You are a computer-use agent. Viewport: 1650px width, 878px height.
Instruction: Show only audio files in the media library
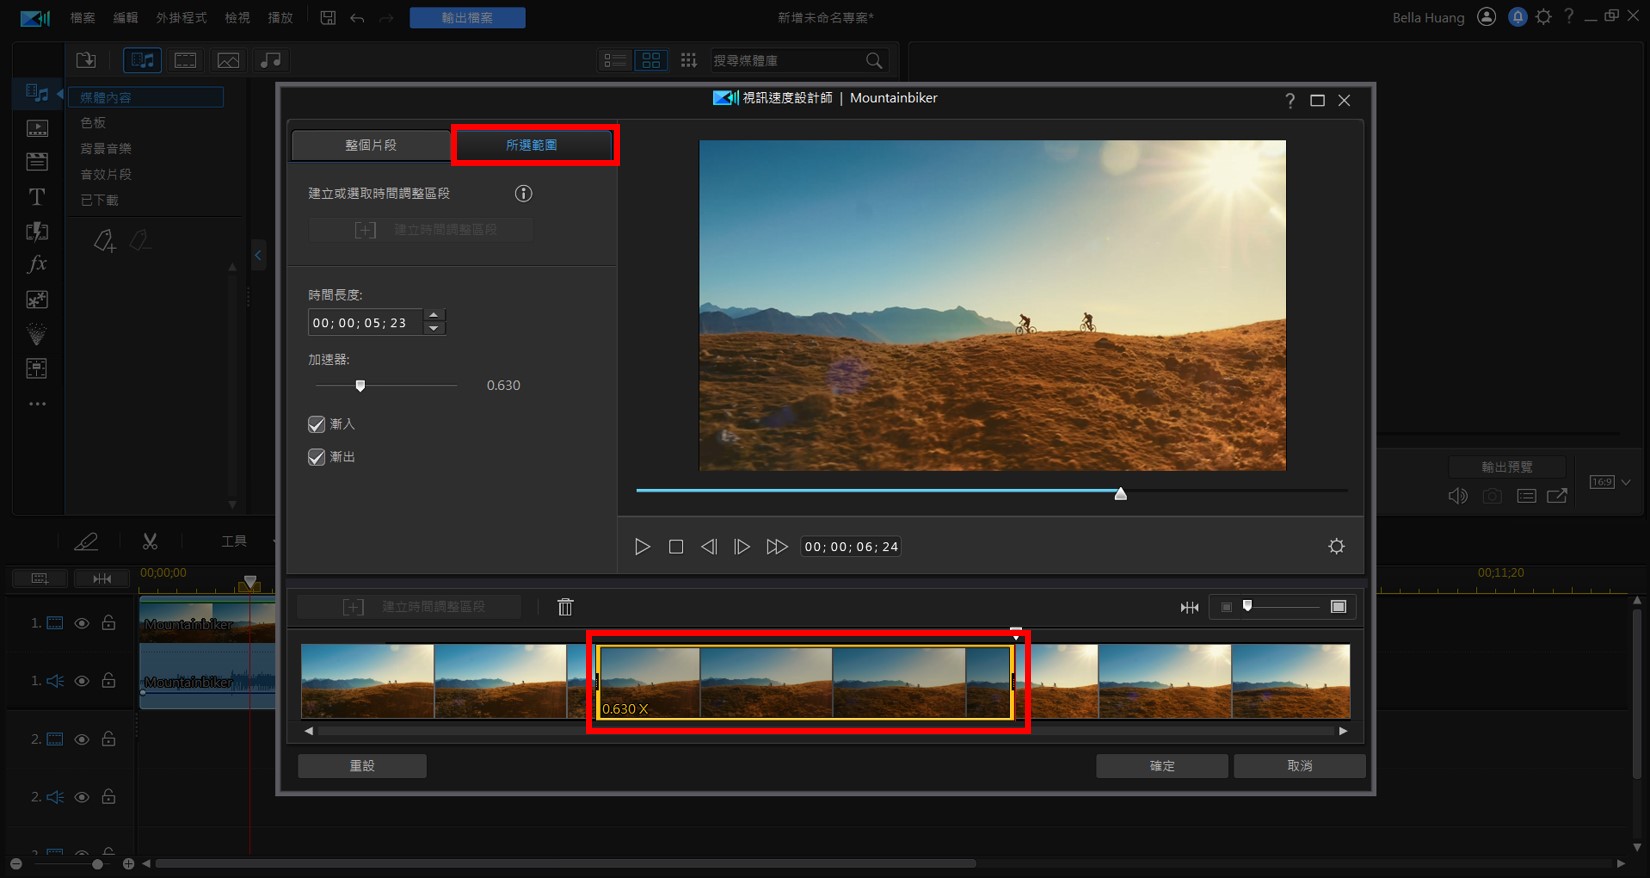click(x=270, y=60)
